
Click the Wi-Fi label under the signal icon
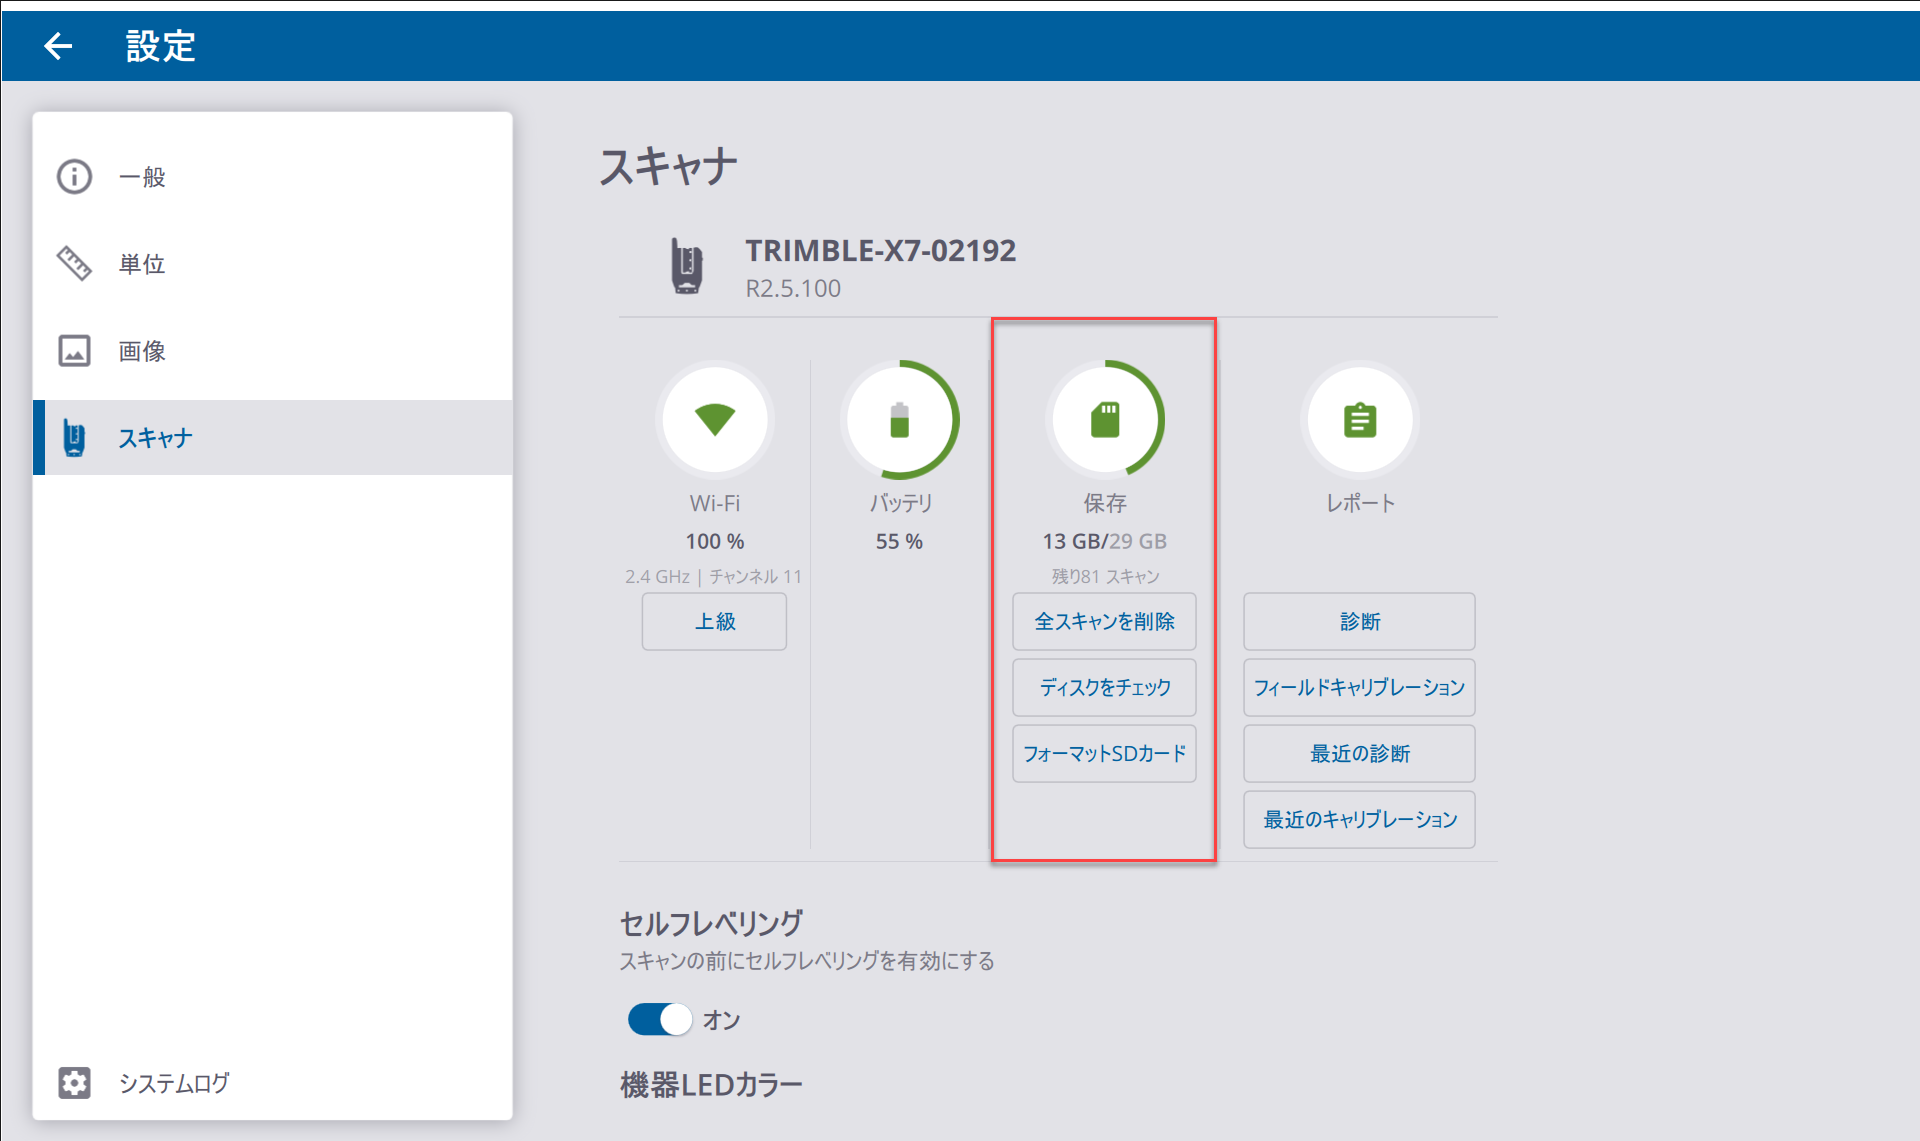715,503
